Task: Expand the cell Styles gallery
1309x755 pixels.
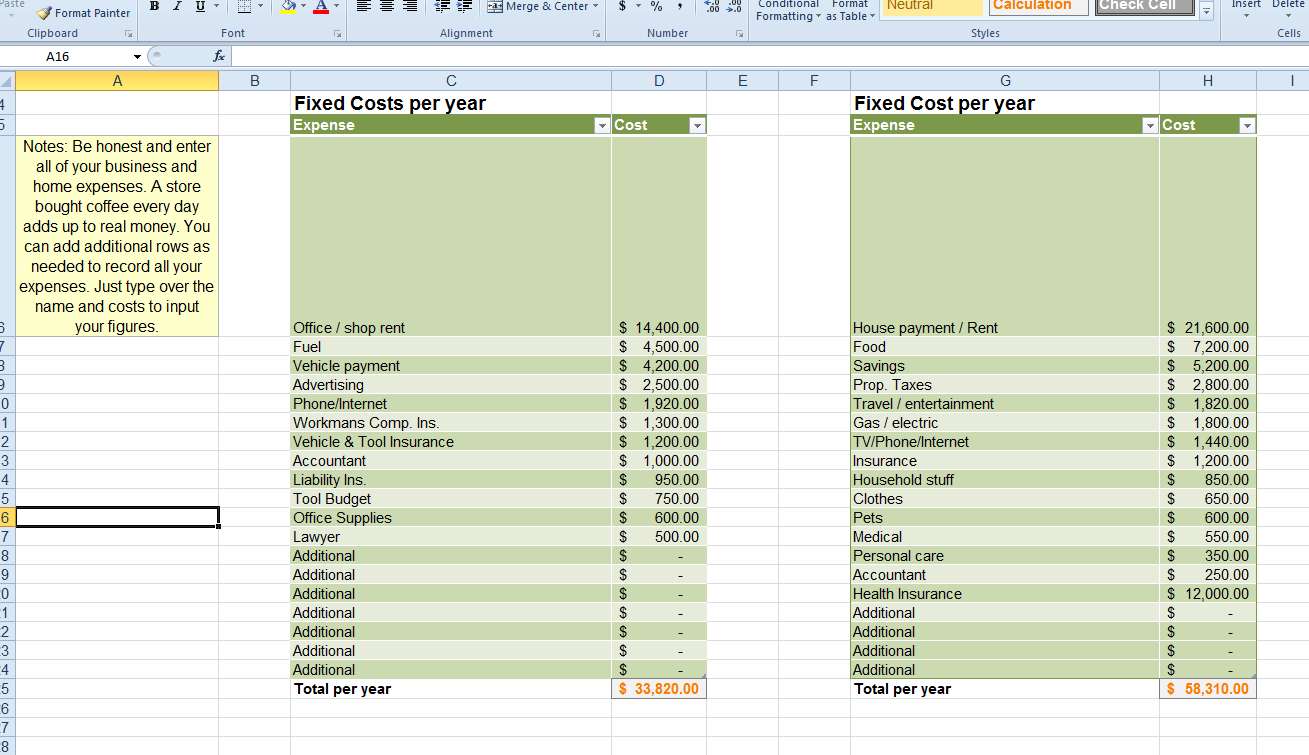Action: pos(1206,11)
